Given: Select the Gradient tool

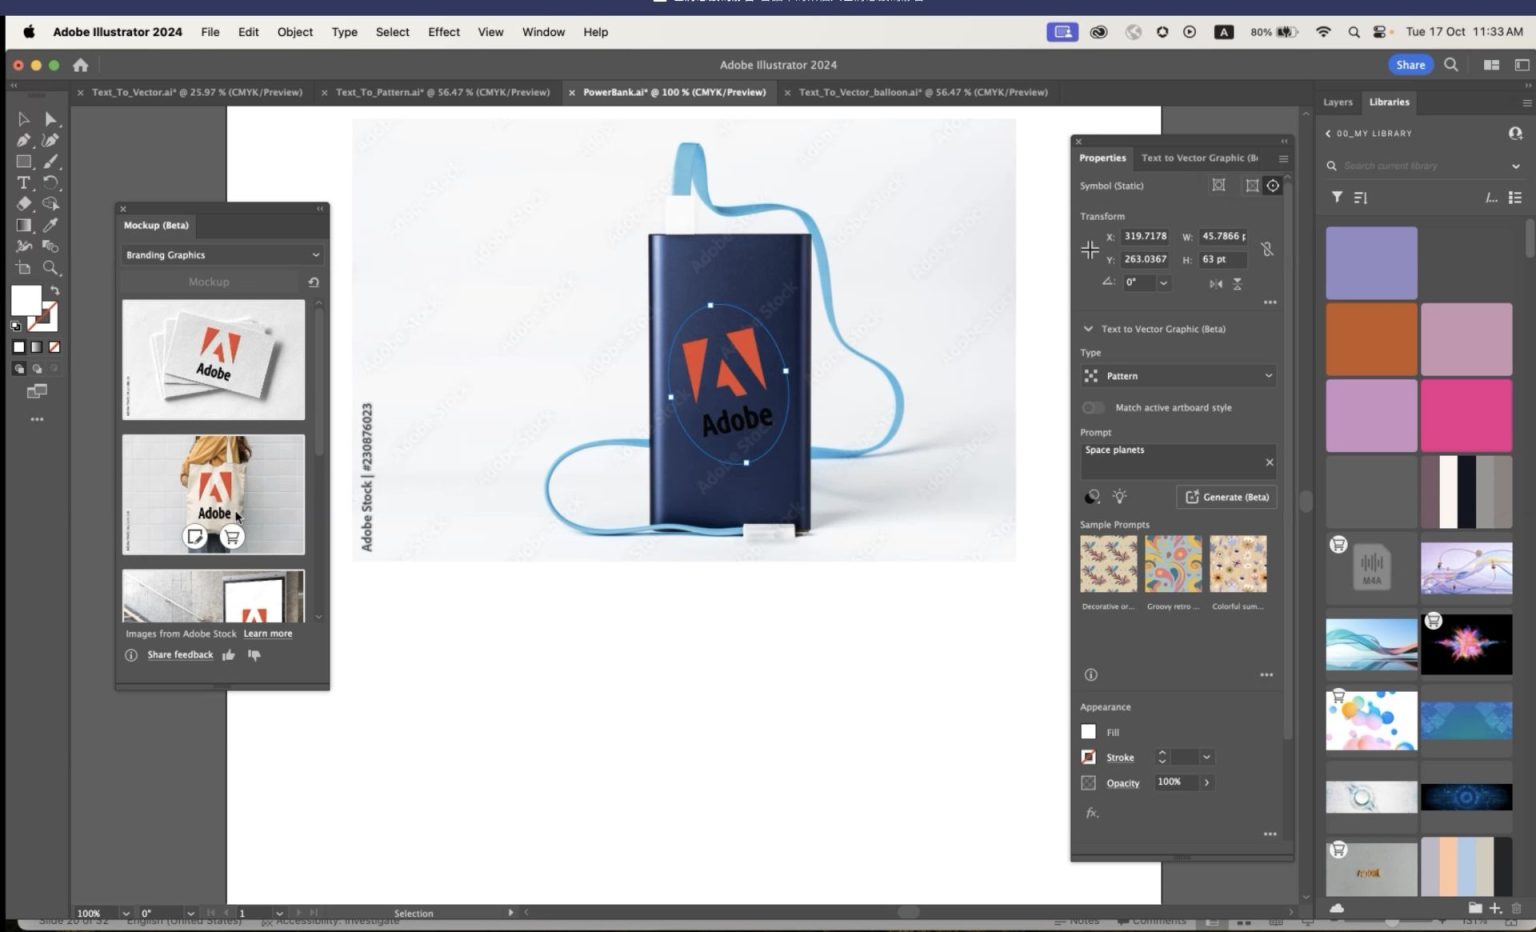Looking at the screenshot, I should click(24, 225).
